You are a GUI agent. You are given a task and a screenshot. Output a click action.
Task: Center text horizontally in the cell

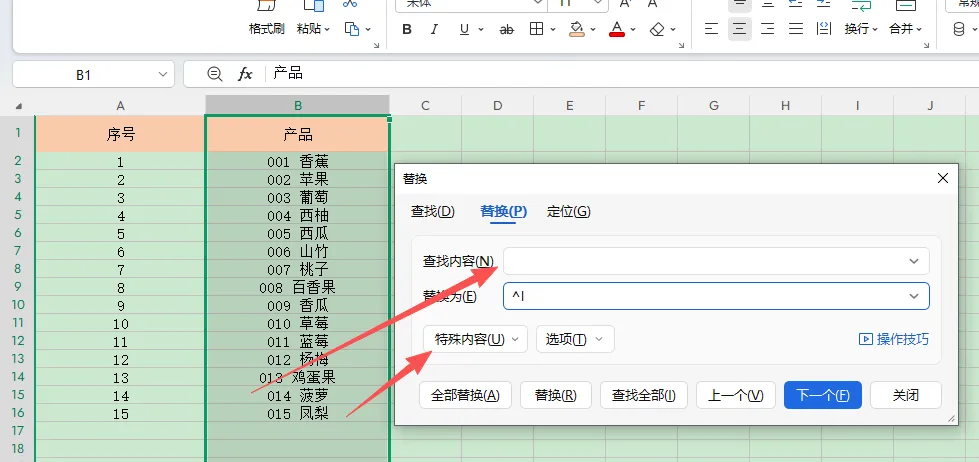pyautogui.click(x=740, y=29)
